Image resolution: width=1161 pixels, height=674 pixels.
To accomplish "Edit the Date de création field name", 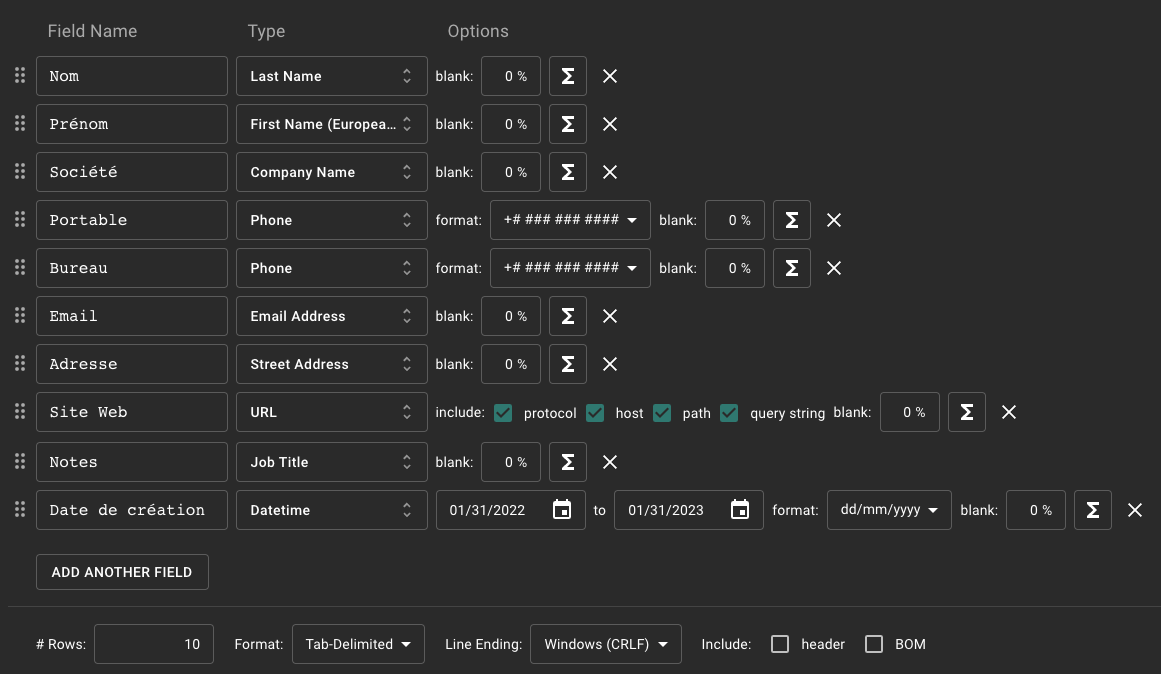I will click(132, 510).
